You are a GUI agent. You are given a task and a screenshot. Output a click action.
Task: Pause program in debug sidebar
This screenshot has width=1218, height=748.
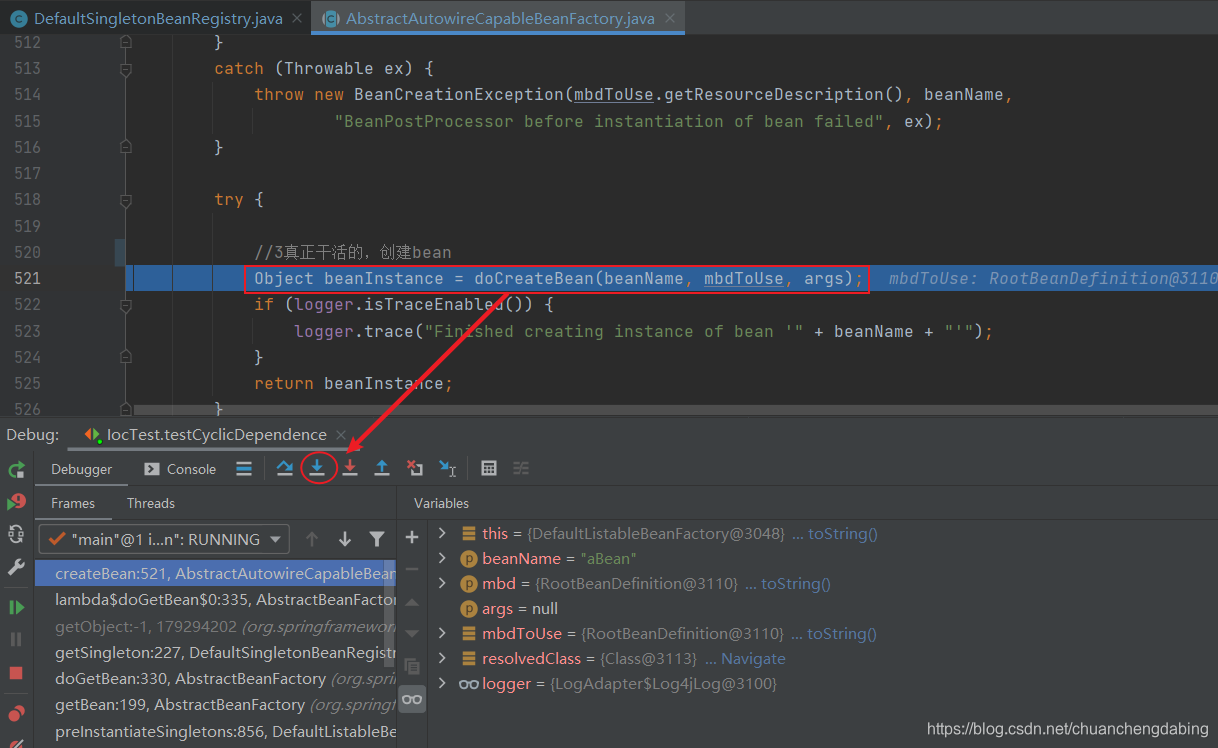pyautogui.click(x=16, y=639)
